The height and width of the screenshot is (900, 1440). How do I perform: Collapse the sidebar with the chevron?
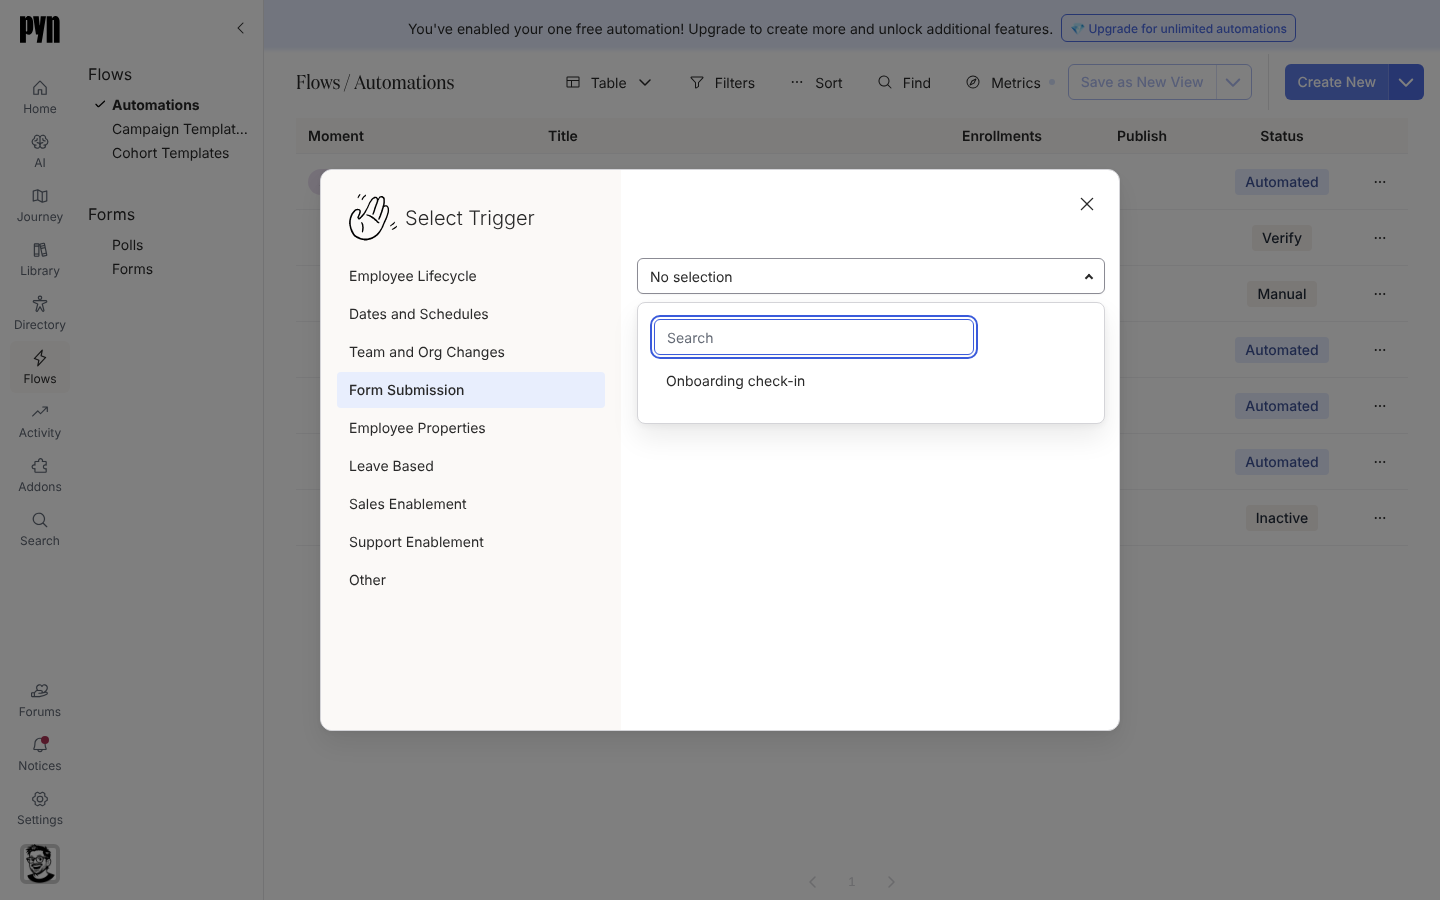click(x=240, y=28)
